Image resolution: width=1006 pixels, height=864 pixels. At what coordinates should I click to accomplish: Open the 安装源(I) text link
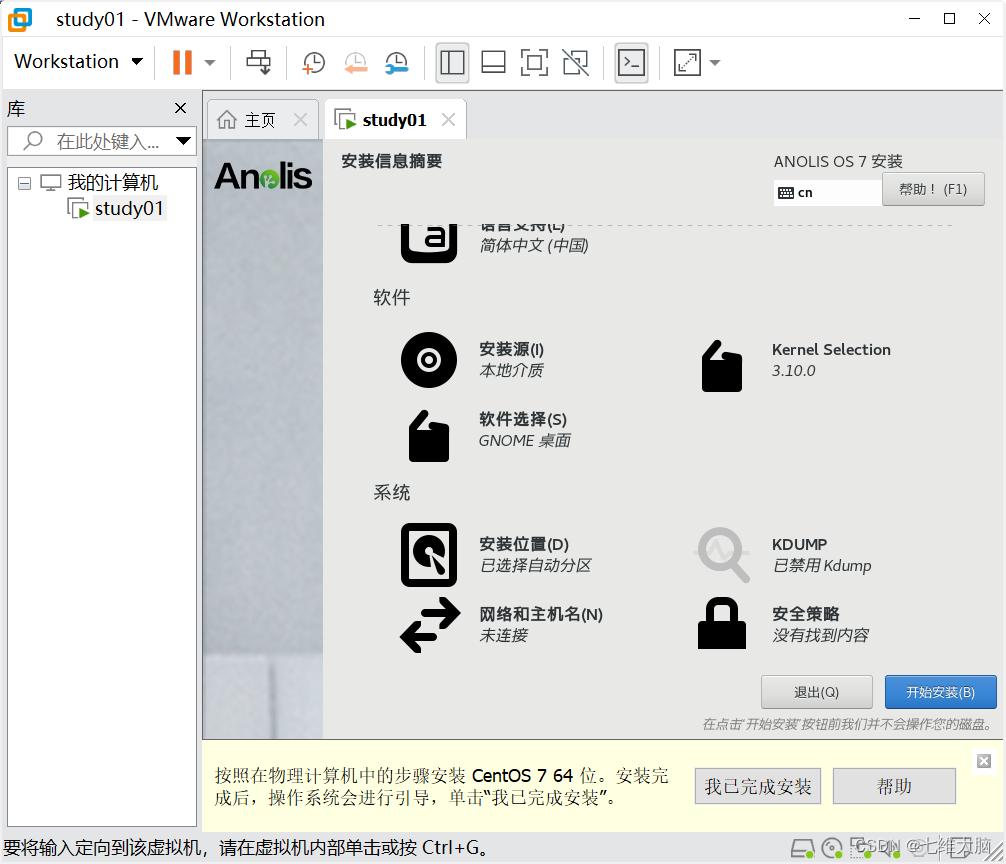coord(511,349)
